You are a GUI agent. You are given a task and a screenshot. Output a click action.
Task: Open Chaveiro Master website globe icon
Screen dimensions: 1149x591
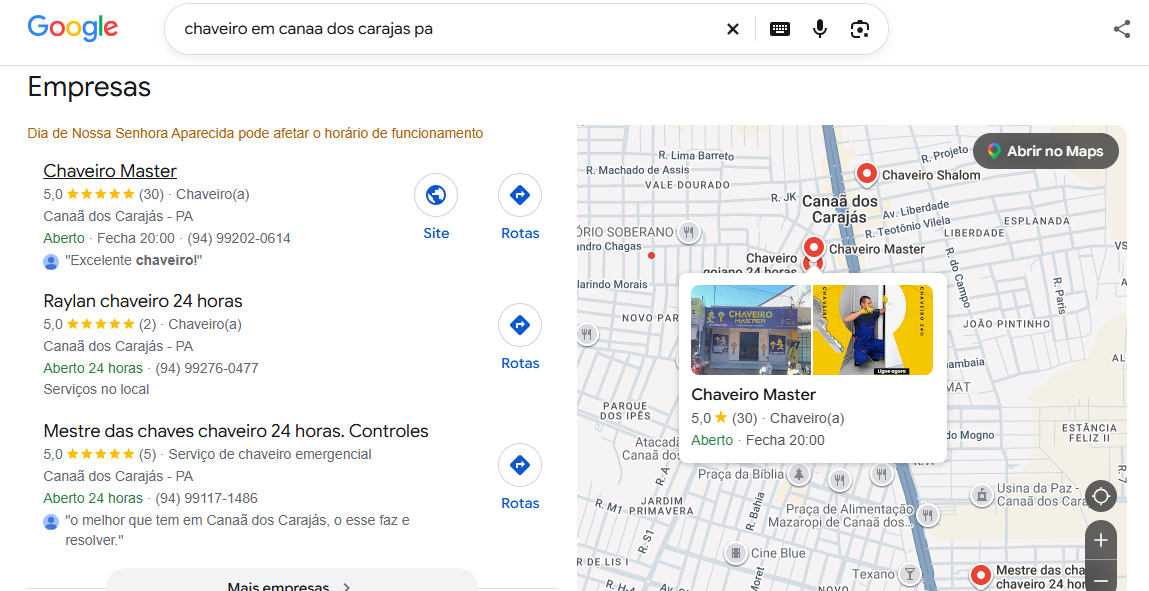(436, 196)
